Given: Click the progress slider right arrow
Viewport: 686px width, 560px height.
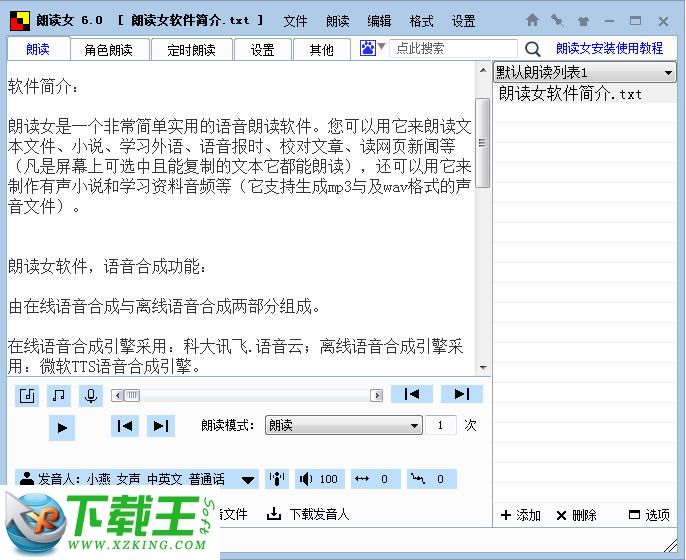Looking at the screenshot, I should pos(376,396).
